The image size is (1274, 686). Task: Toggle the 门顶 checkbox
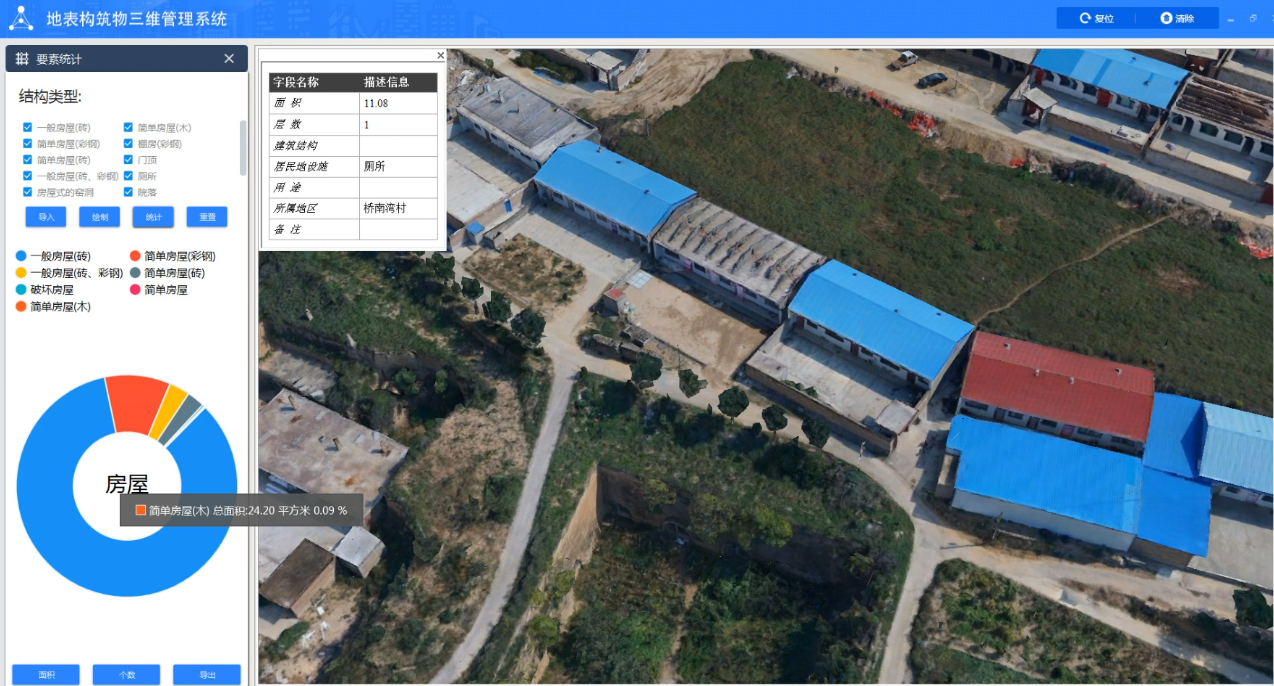[x=128, y=160]
